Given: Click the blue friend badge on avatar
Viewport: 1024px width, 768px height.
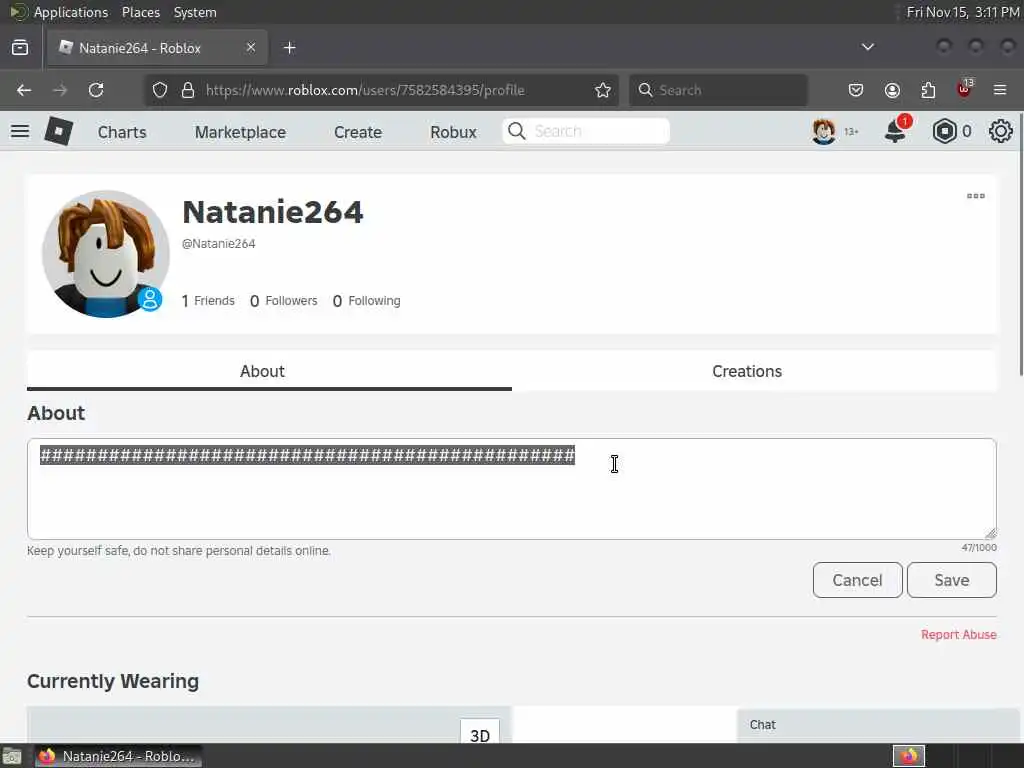Looking at the screenshot, I should click(x=150, y=299).
